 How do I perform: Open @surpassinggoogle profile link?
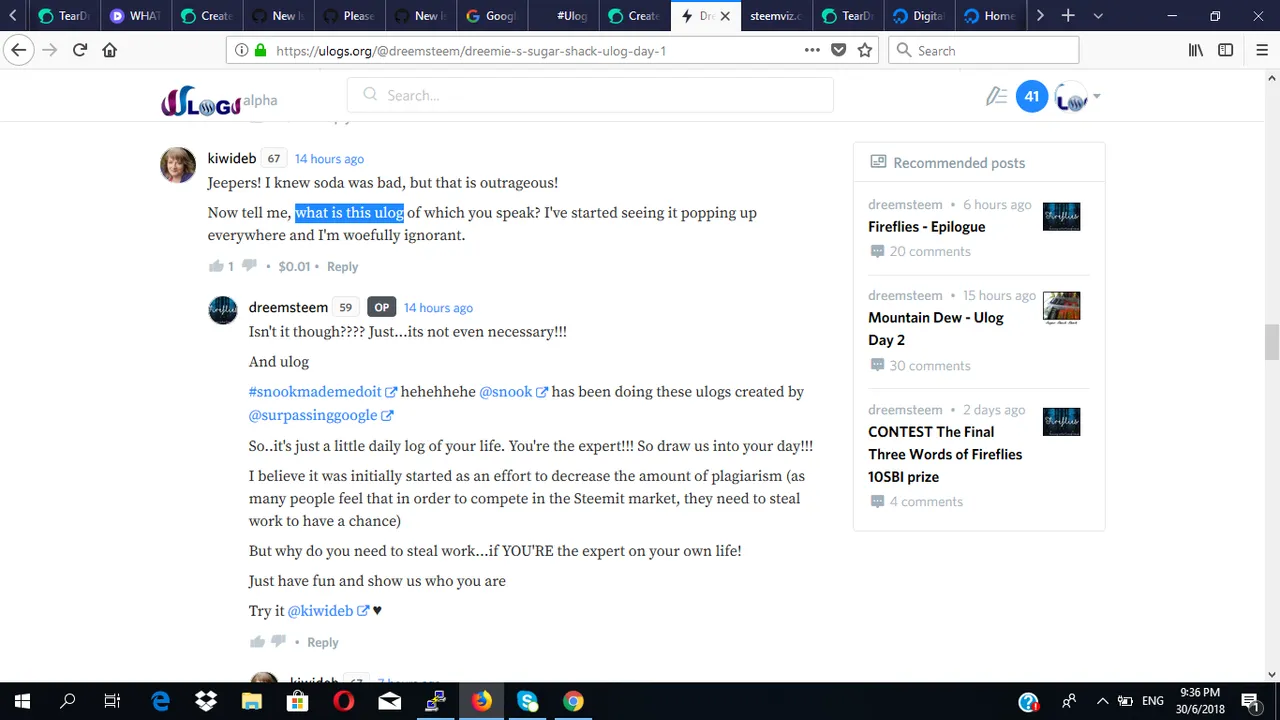tap(321, 415)
